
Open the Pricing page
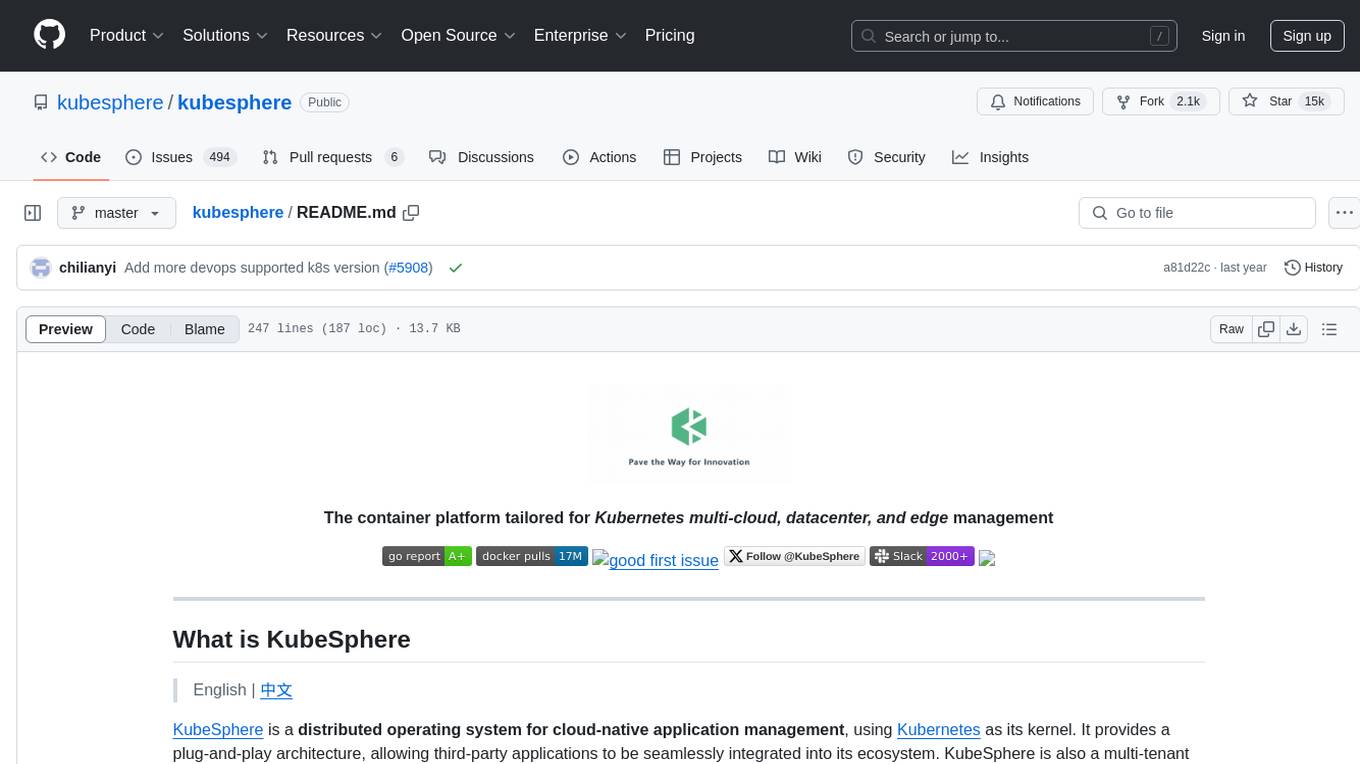tap(670, 36)
